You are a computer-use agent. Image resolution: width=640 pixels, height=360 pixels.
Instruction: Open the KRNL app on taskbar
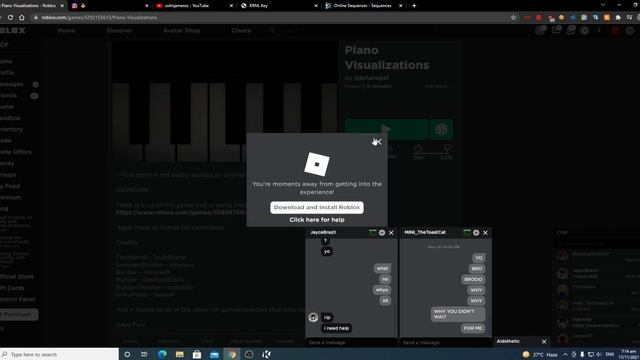point(266,354)
